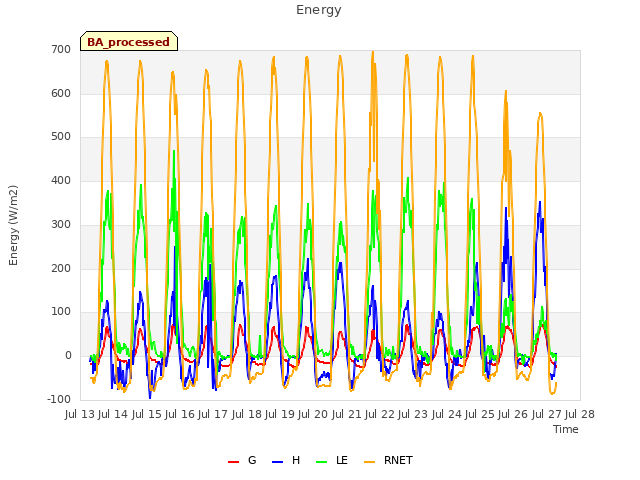The image size is (640, 480).
Task: Click the y-axis tick value 200
Action: click(61, 268)
